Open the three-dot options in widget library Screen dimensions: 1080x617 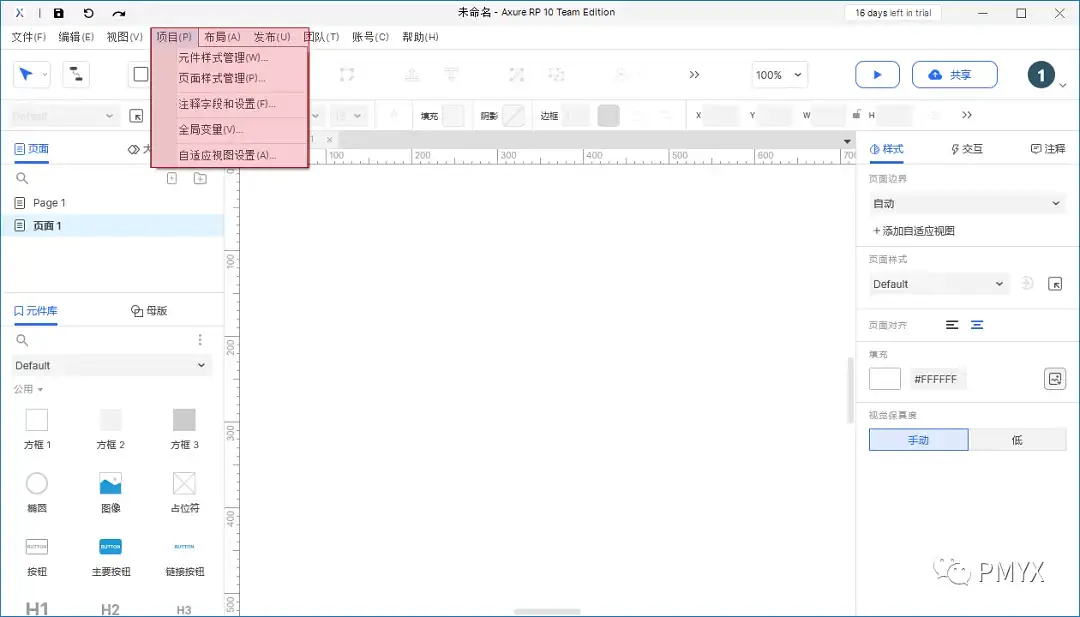click(200, 340)
